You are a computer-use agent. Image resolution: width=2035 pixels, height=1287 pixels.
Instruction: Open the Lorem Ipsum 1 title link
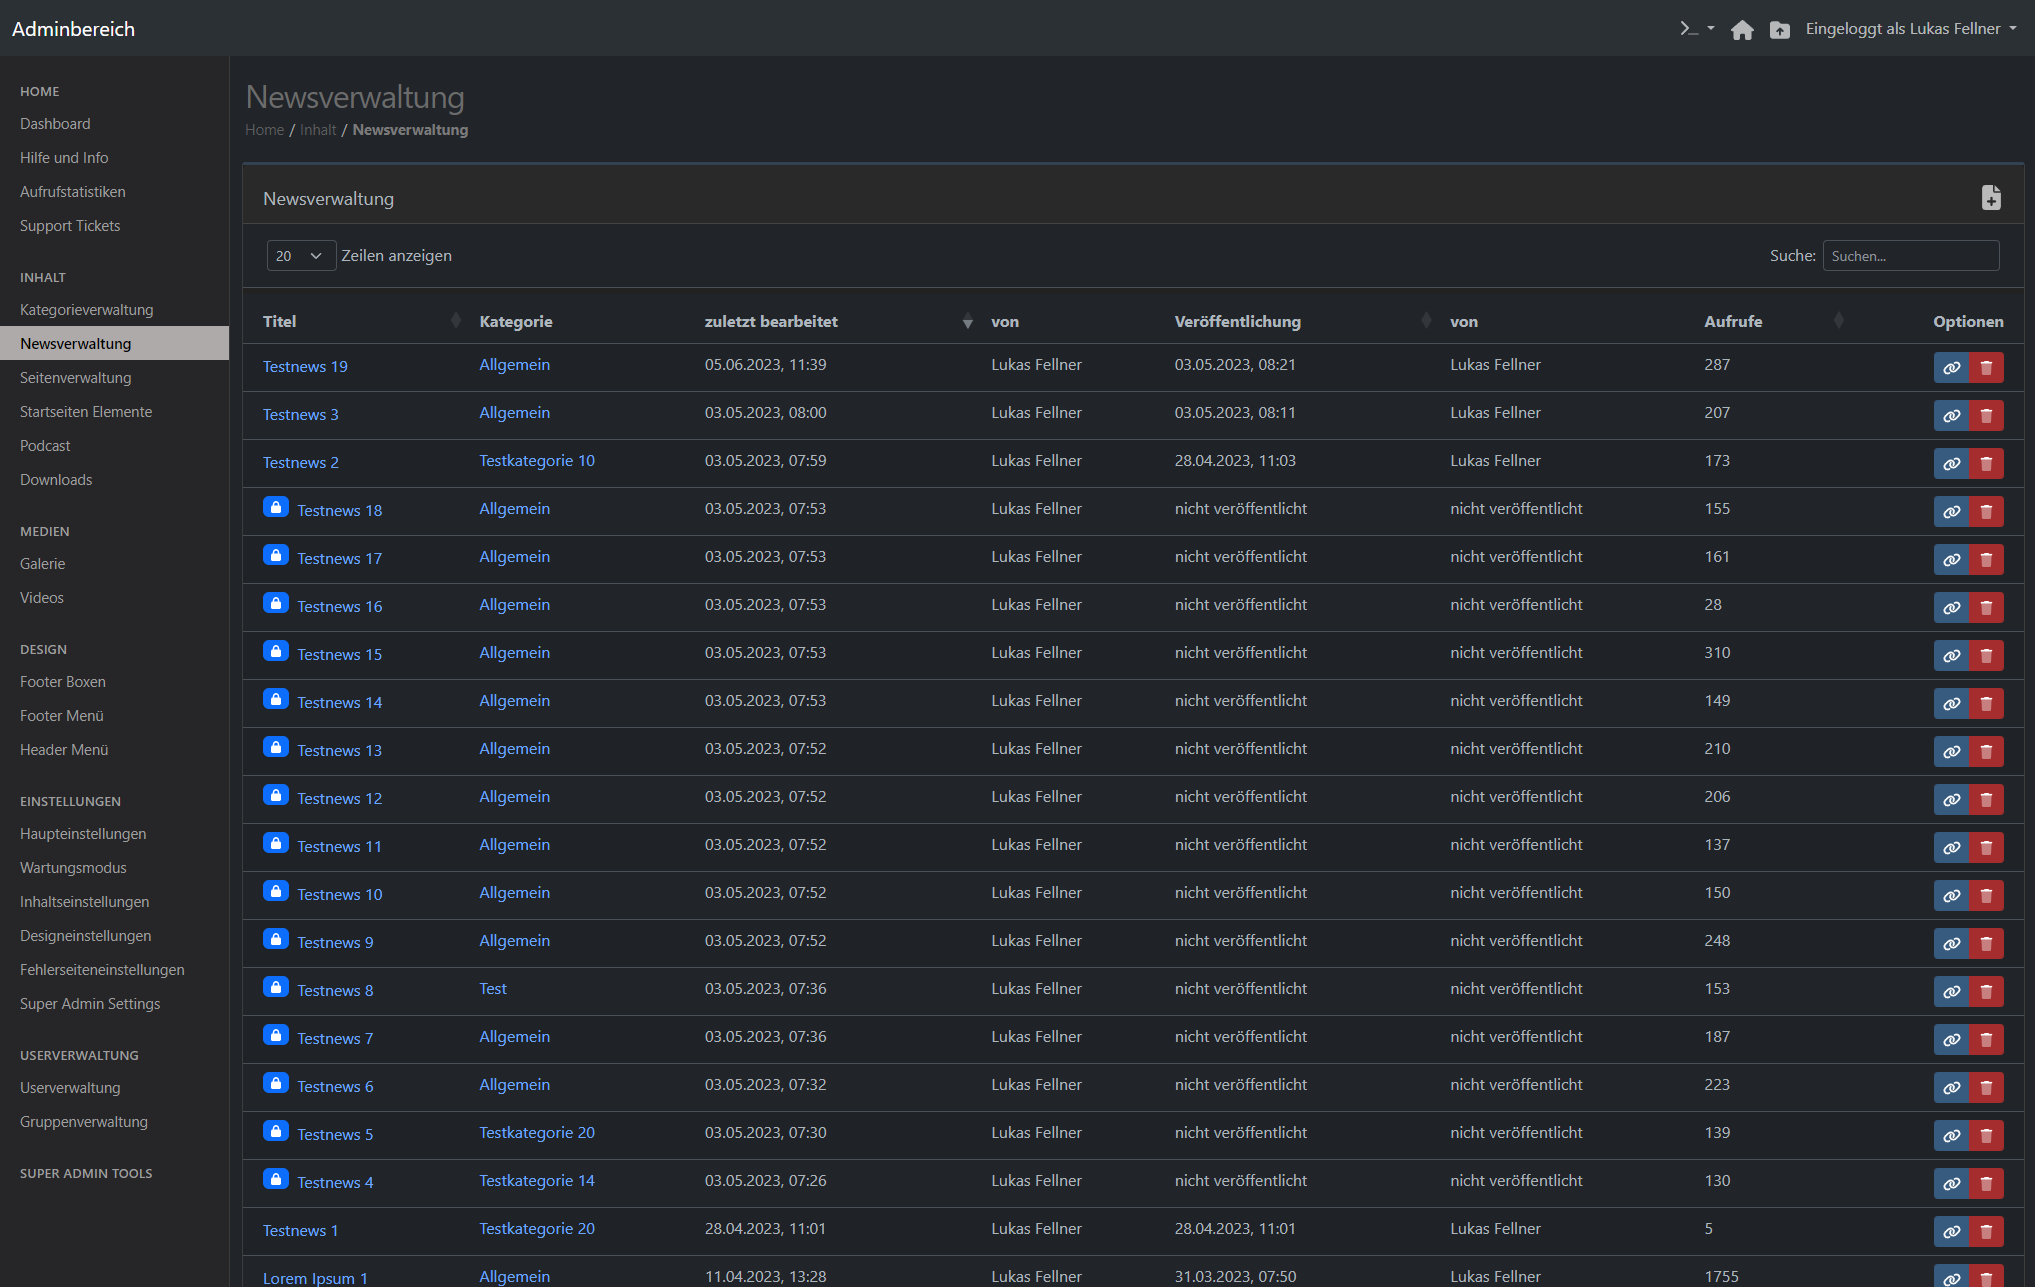click(315, 1278)
